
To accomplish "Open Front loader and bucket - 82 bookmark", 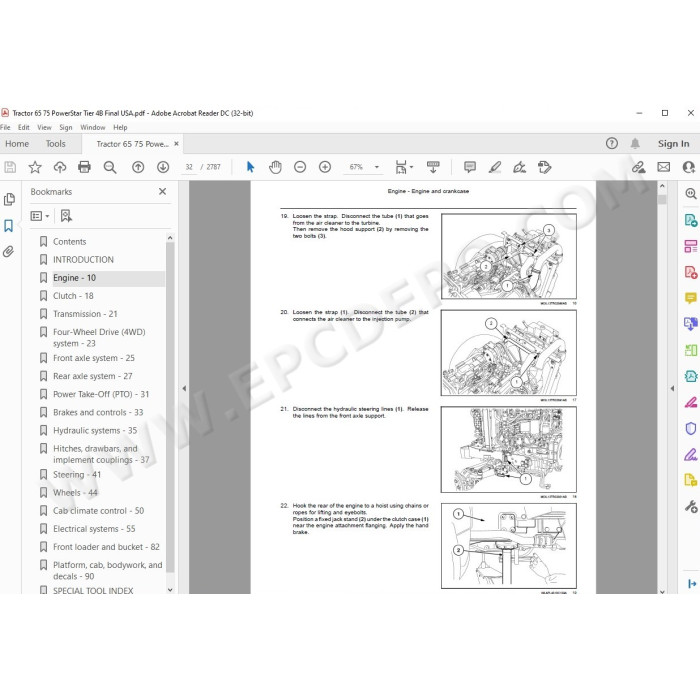I will click(106, 547).
